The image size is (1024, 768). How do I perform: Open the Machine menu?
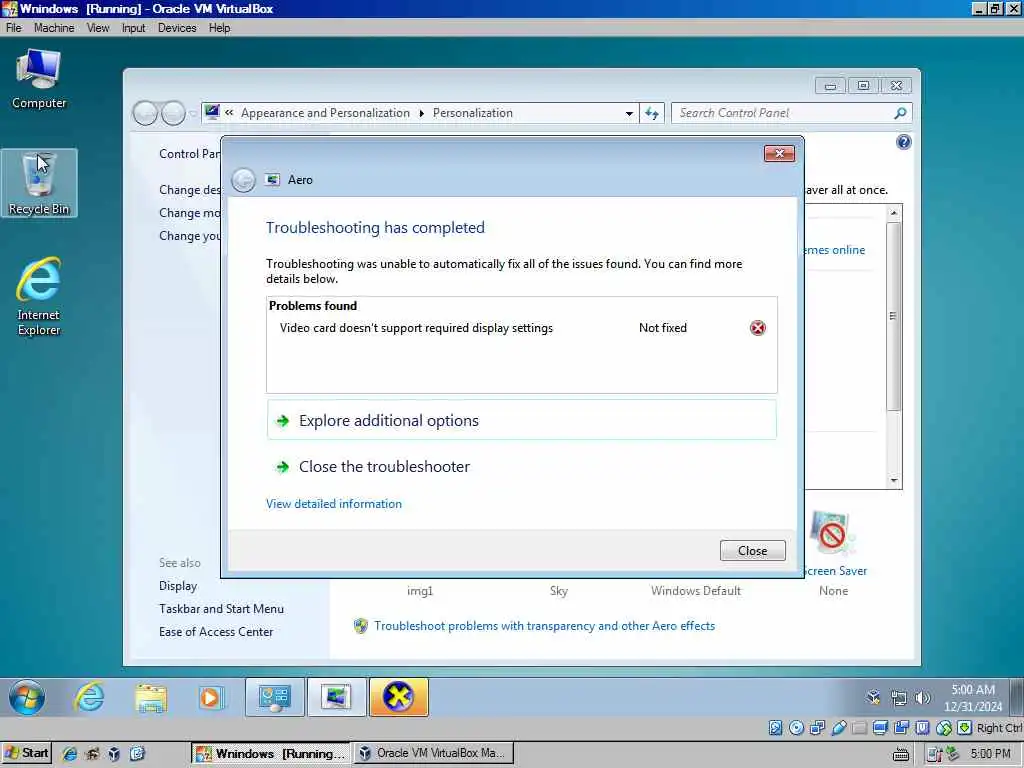click(54, 28)
